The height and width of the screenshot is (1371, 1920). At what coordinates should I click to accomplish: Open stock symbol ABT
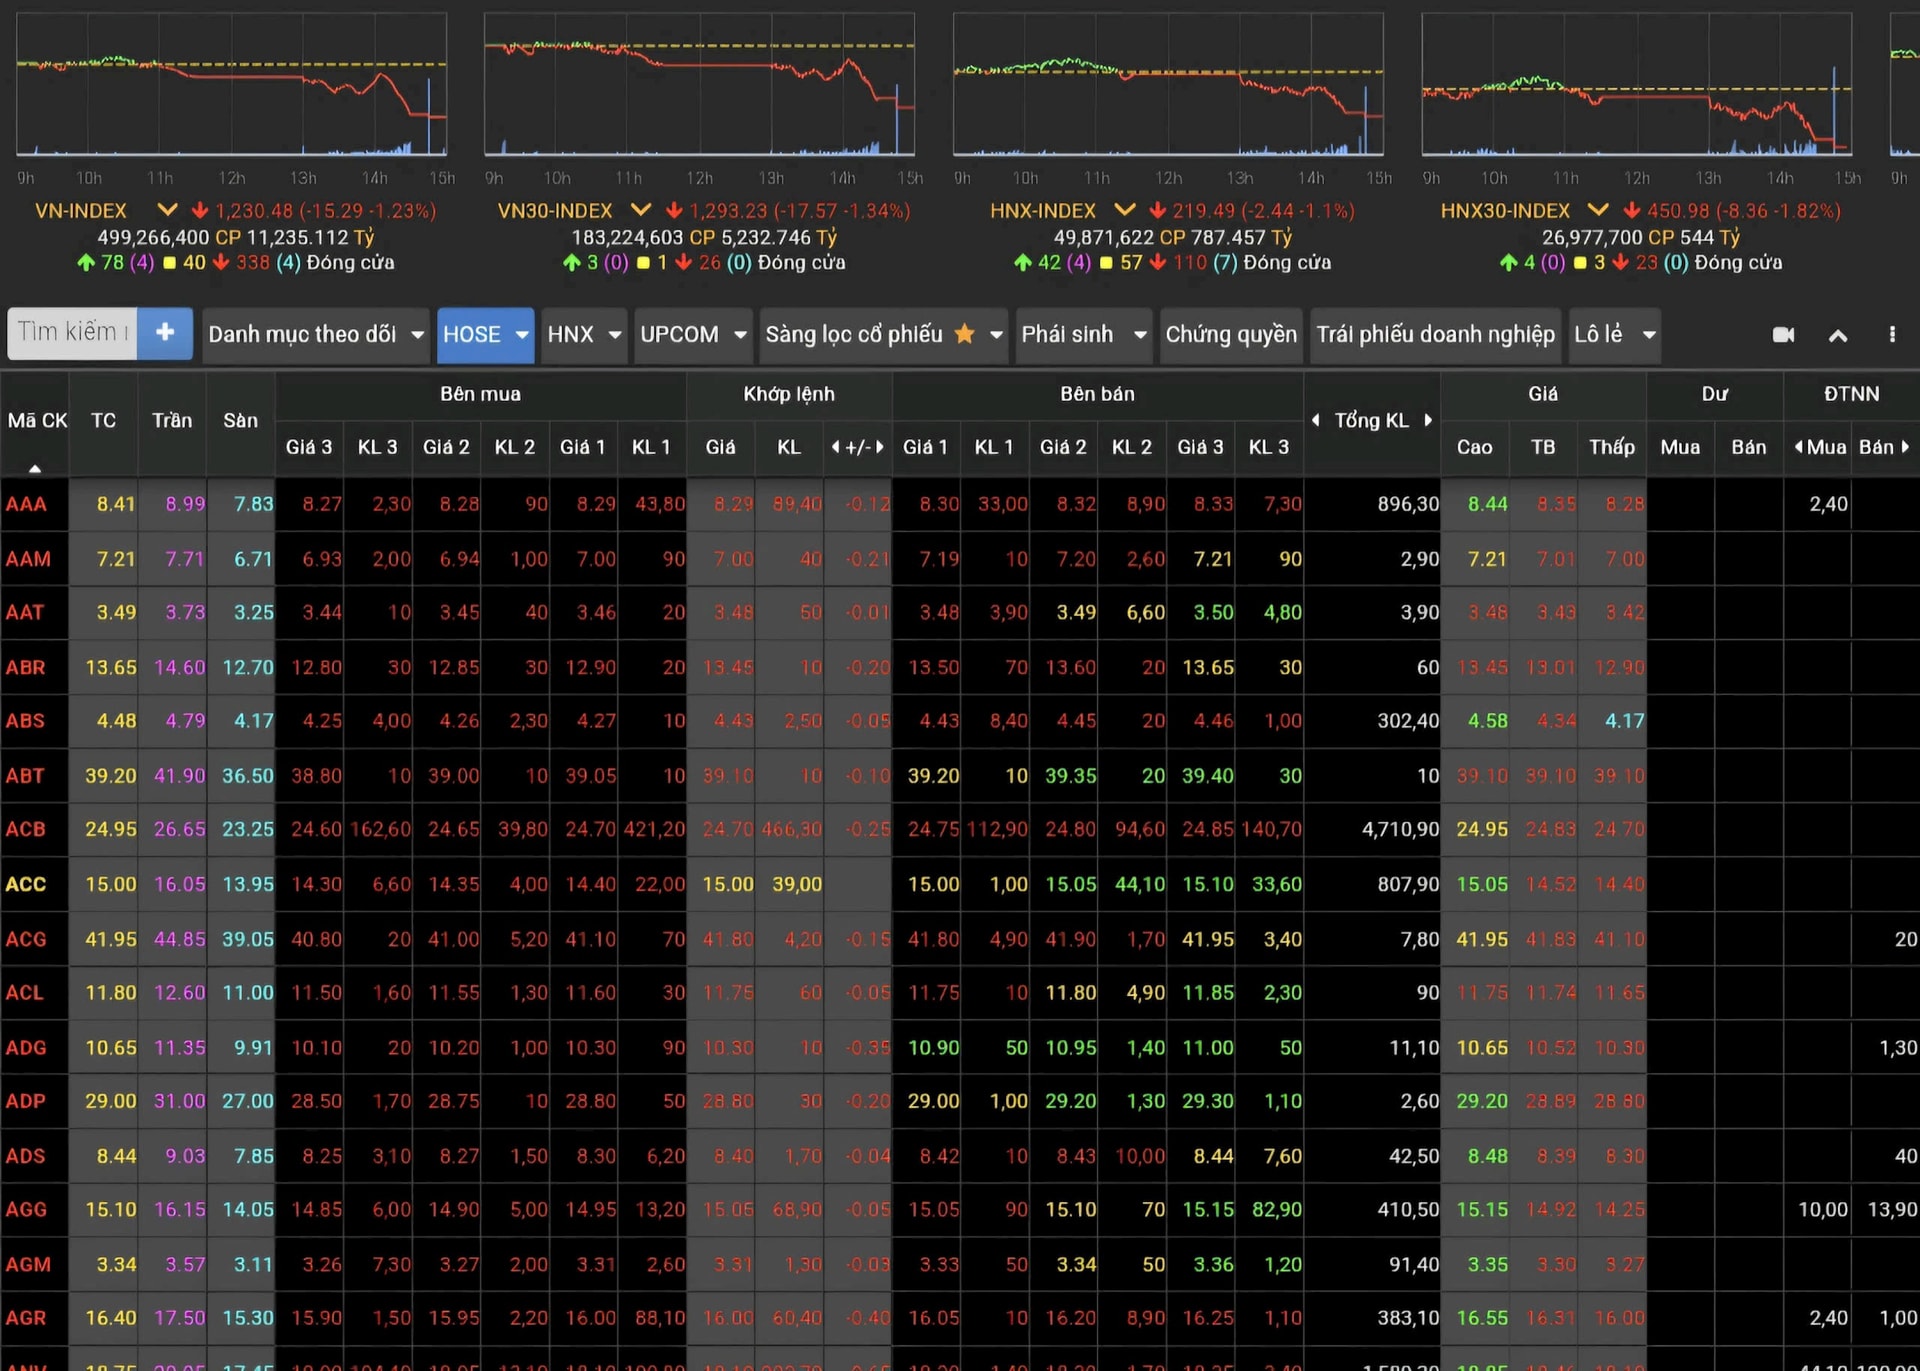pos(25,775)
